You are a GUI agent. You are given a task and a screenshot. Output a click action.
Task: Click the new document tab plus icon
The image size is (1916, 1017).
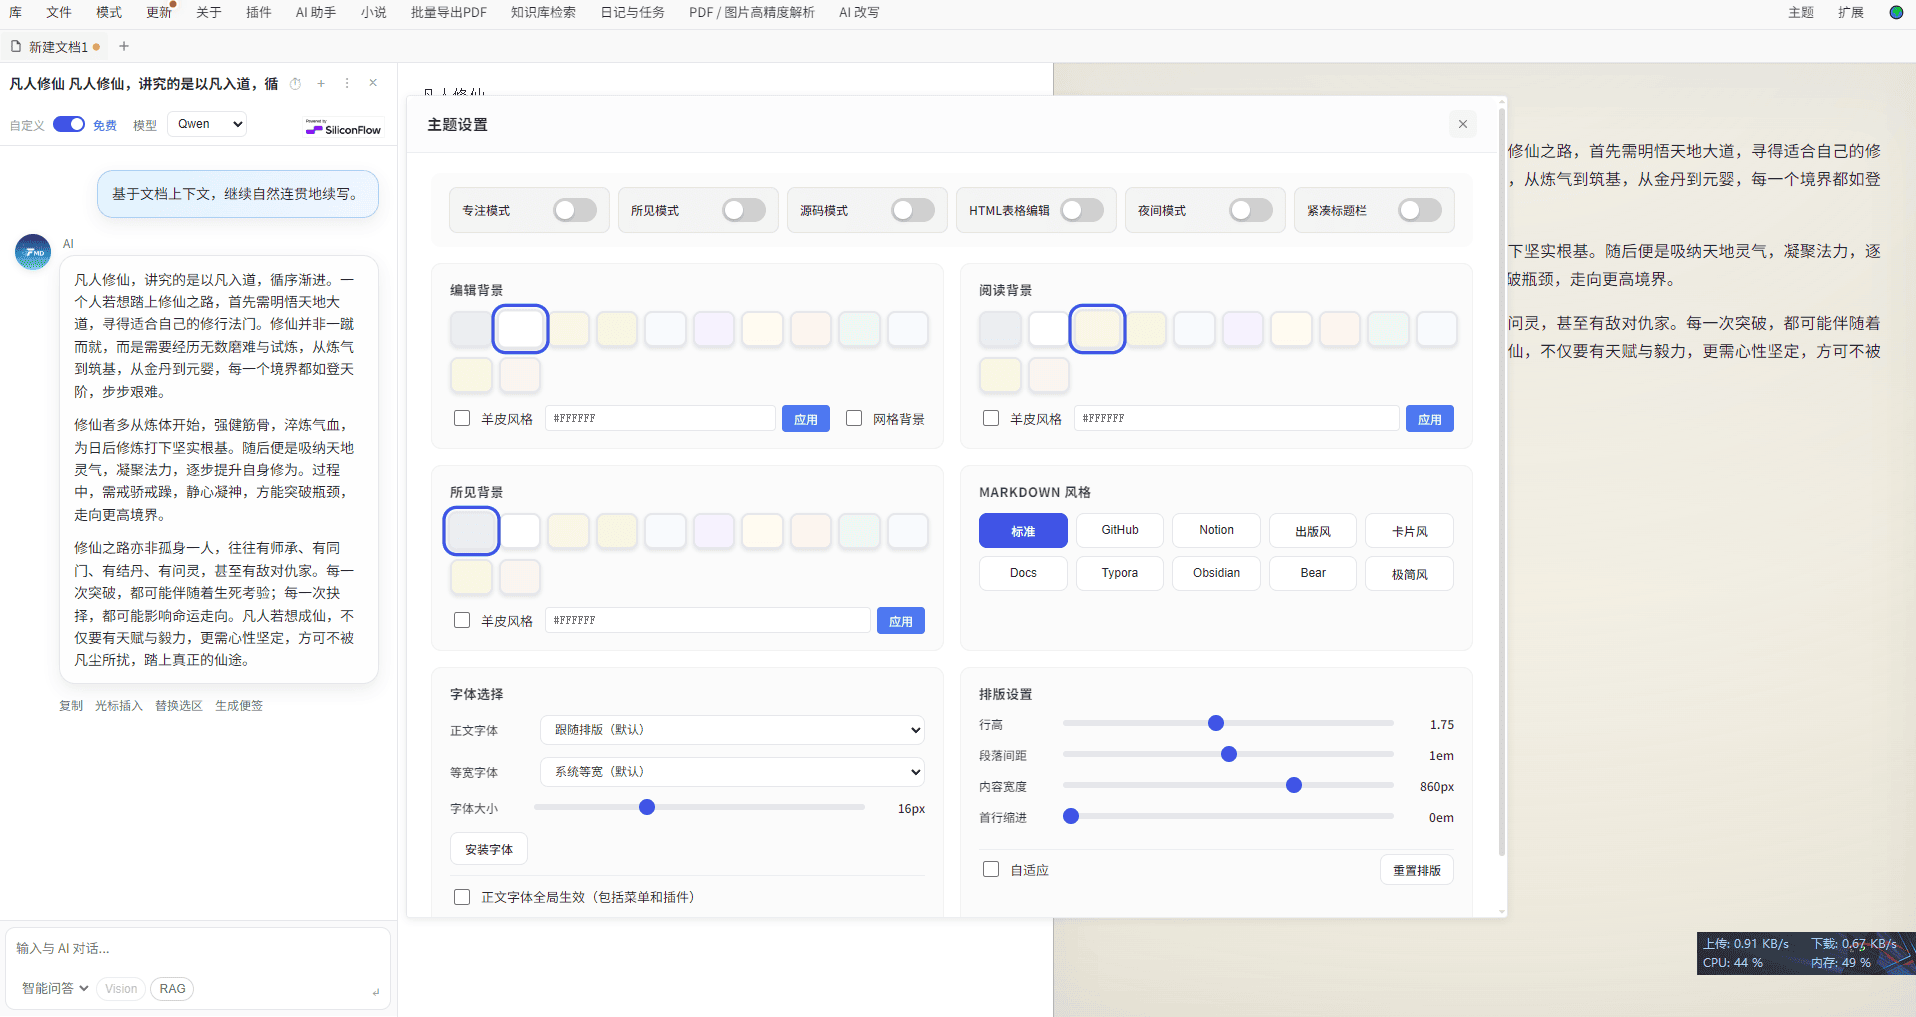point(124,46)
